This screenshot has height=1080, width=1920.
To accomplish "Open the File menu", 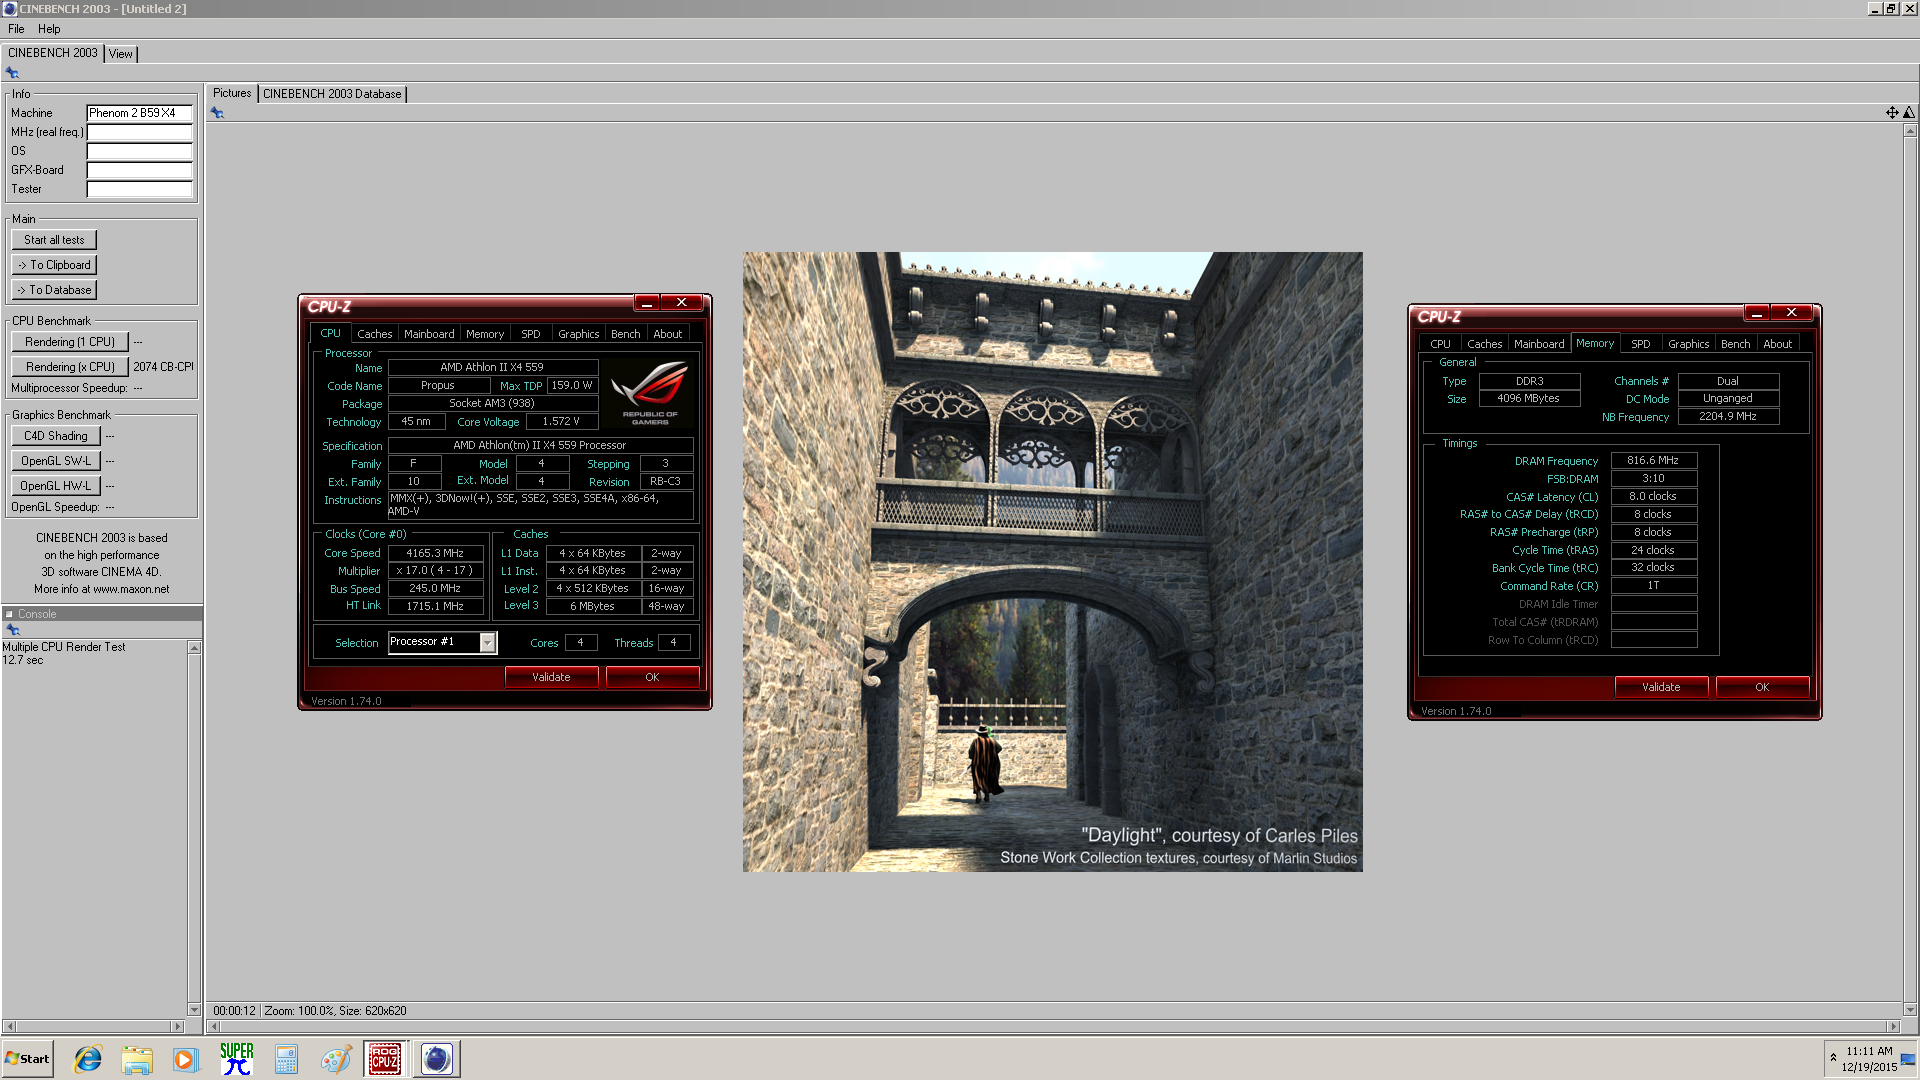I will pos(16,29).
